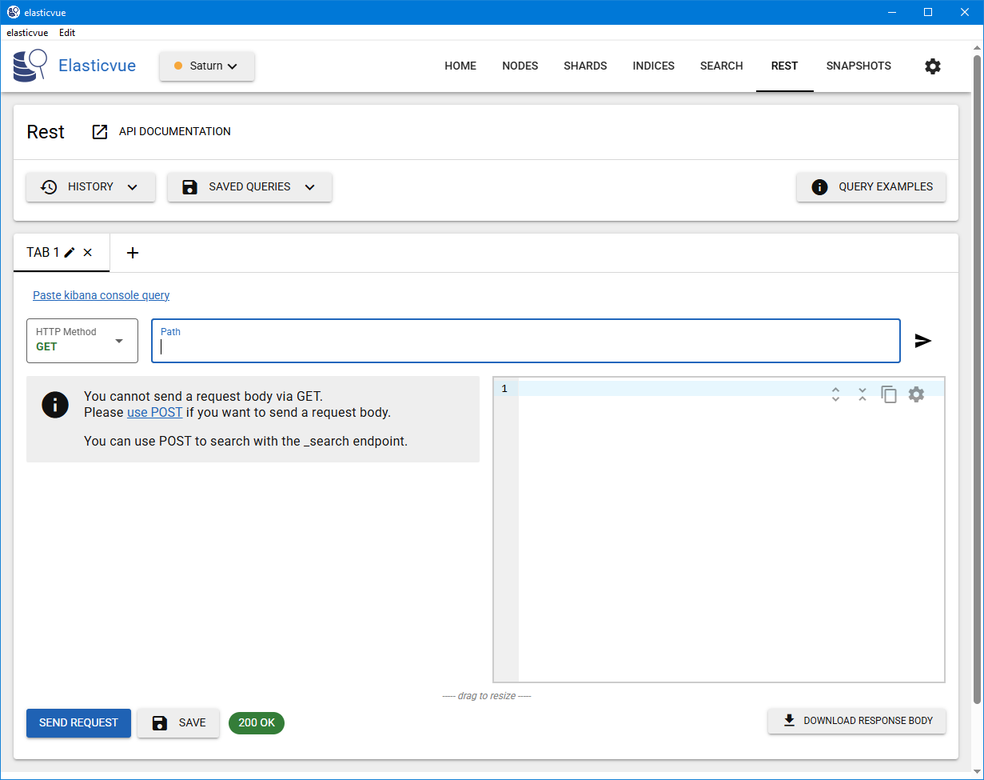Open the HTTP Method GET dropdown

click(82, 340)
